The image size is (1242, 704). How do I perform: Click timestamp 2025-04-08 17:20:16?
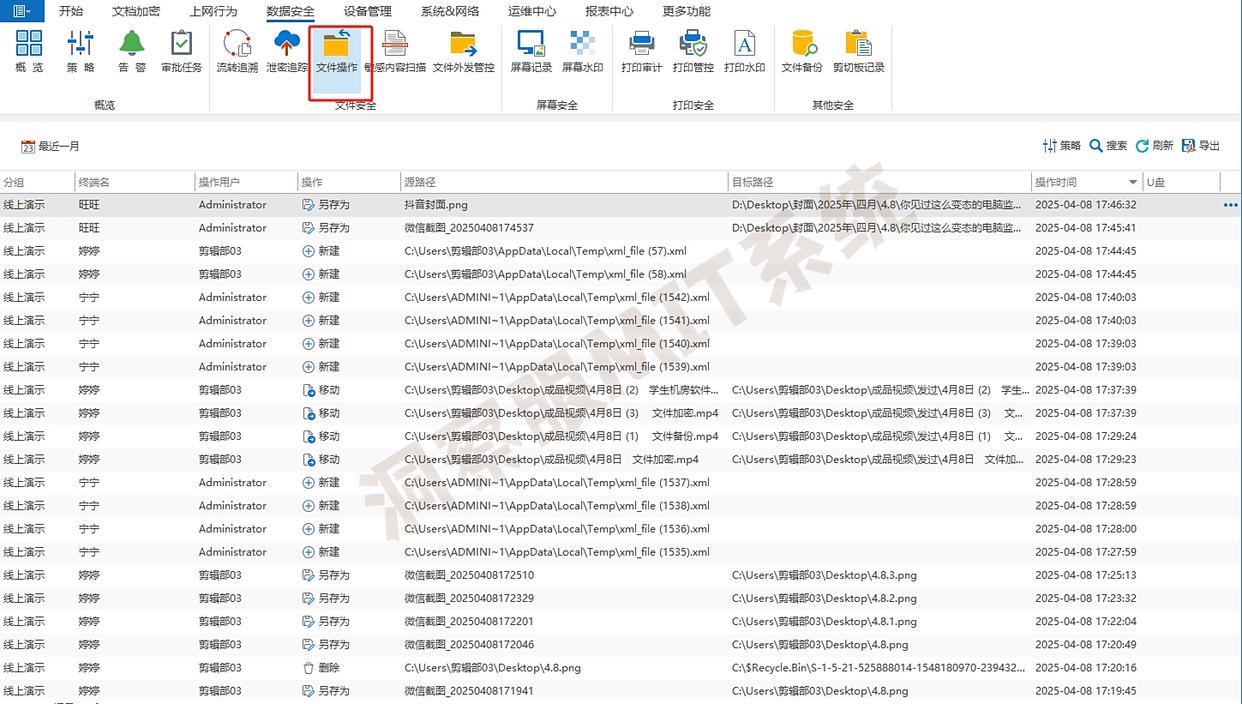tap(1085, 668)
